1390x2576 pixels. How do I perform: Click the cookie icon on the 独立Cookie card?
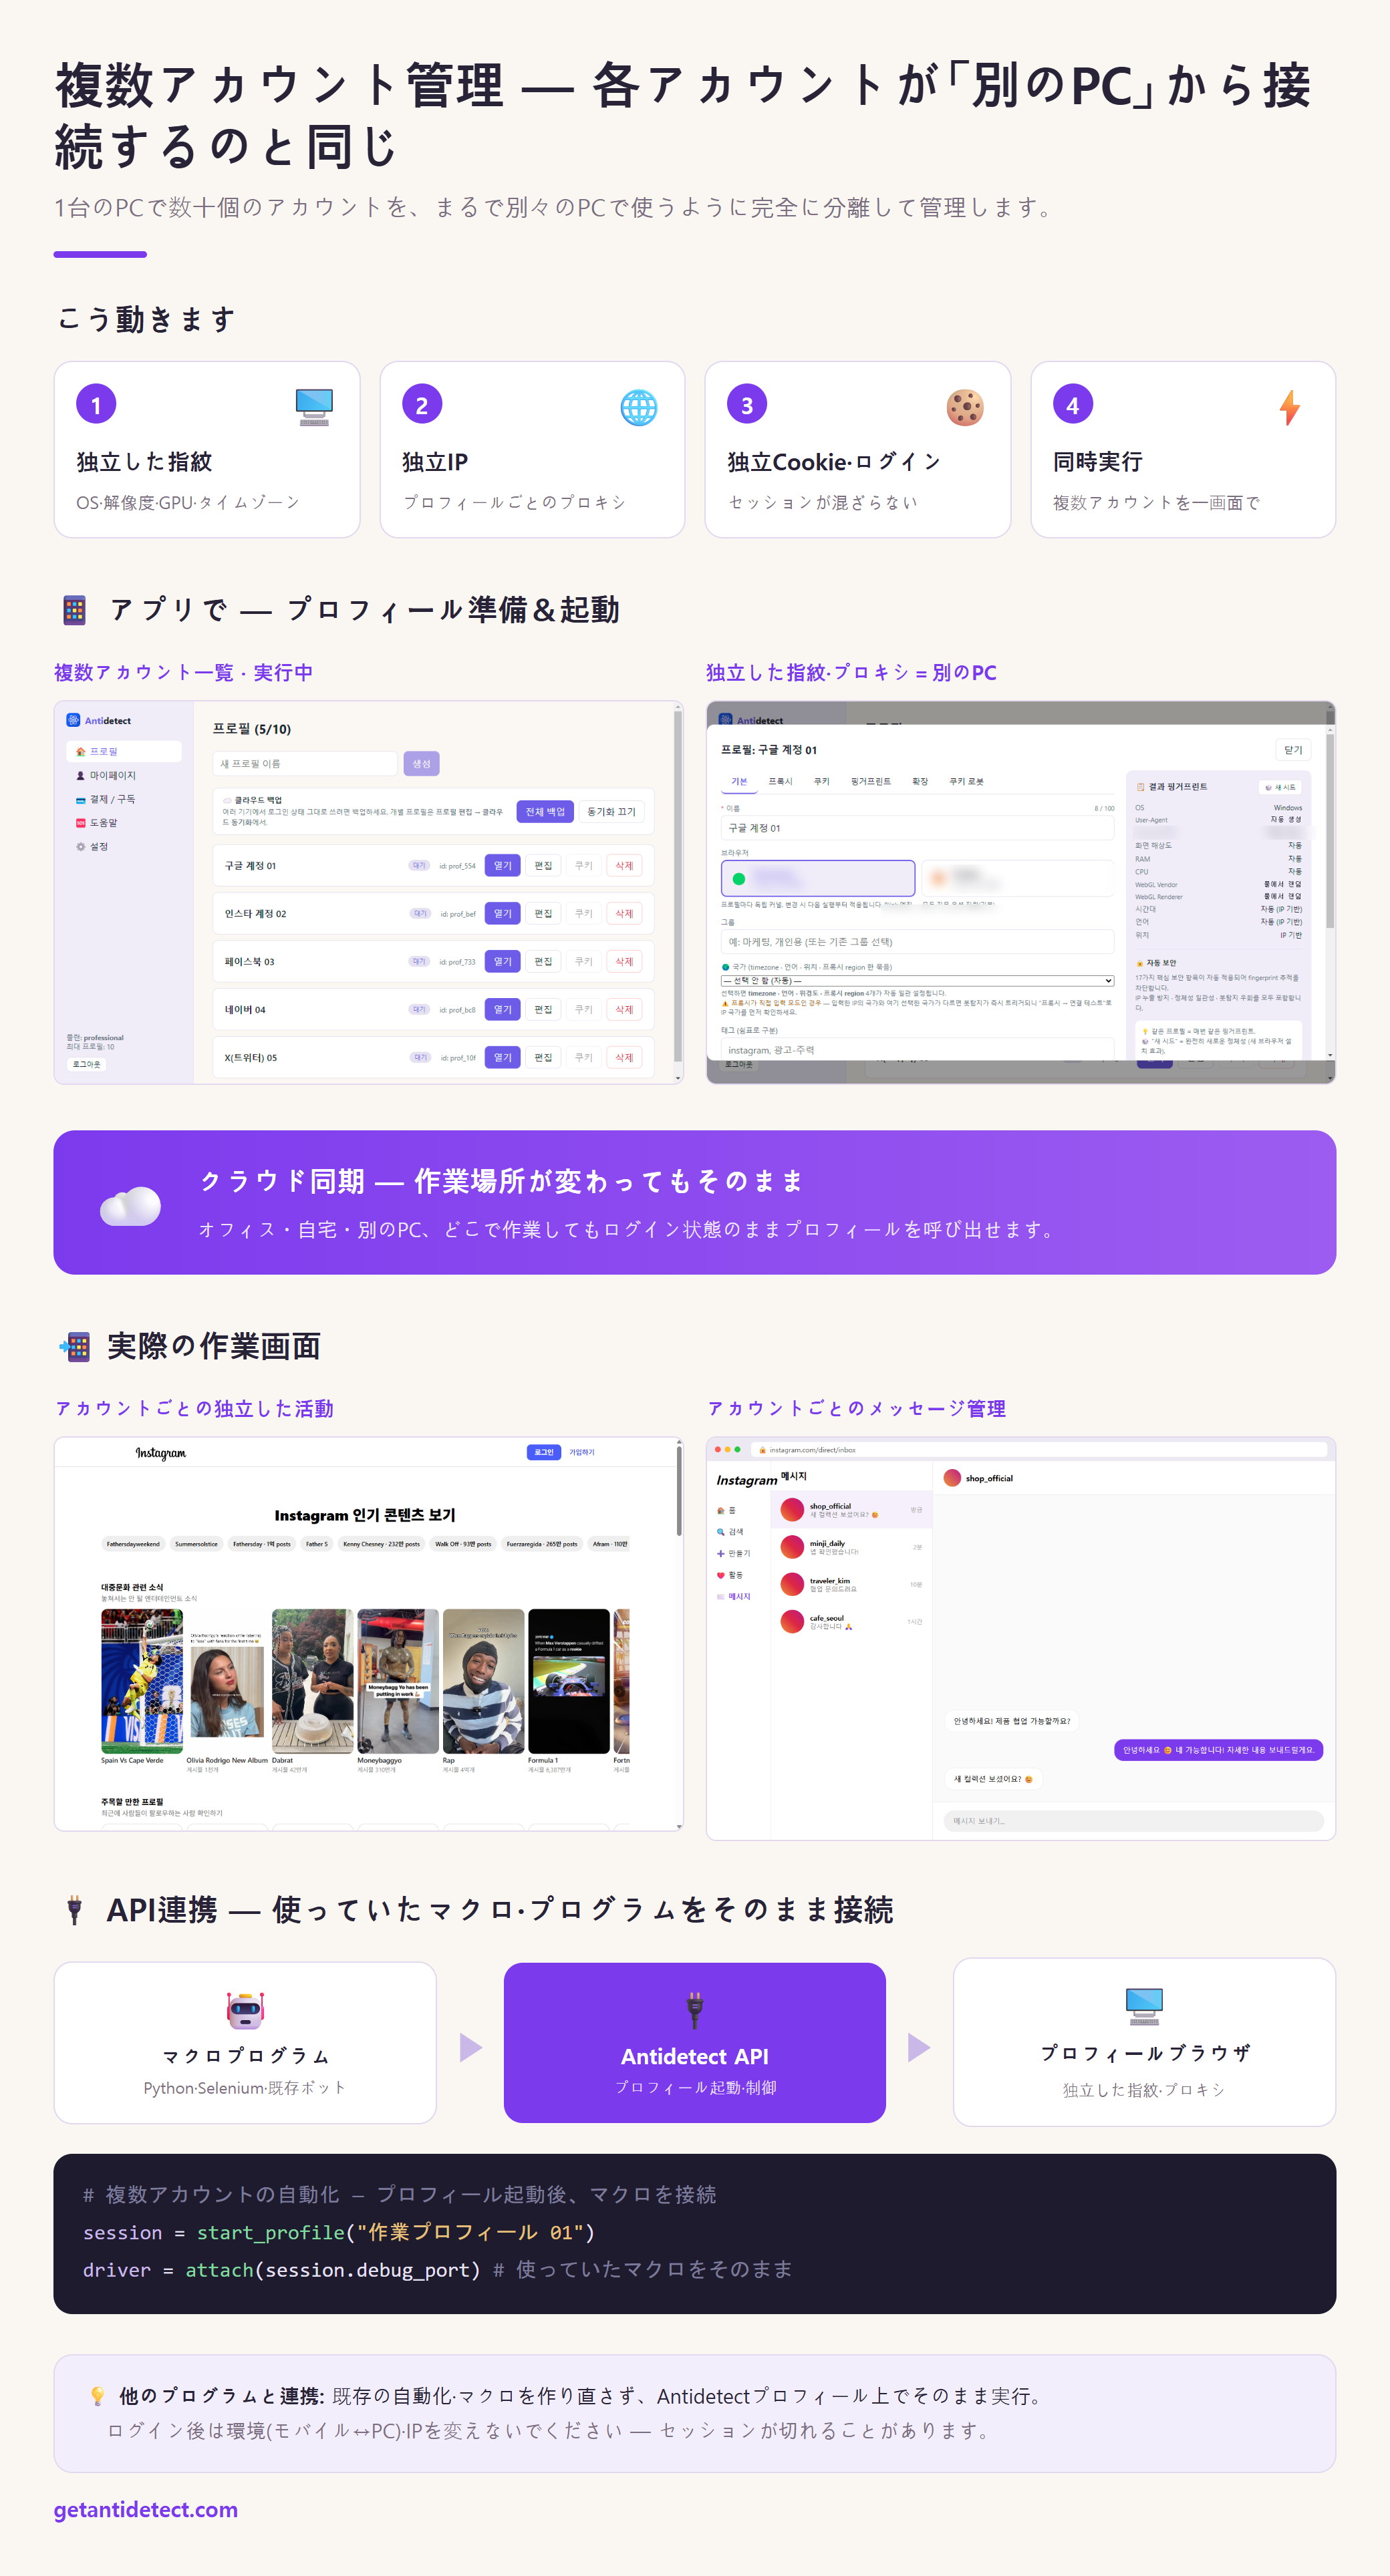point(965,407)
